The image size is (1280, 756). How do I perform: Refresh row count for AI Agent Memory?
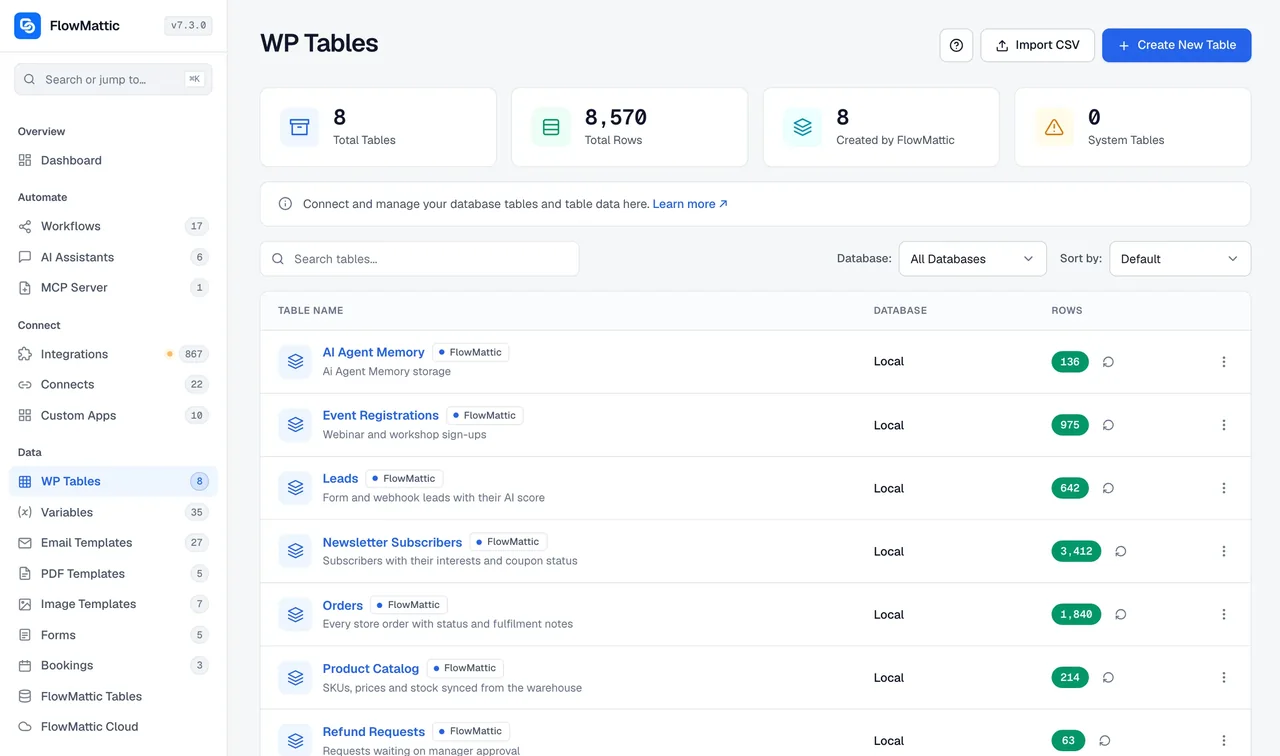(x=1108, y=362)
